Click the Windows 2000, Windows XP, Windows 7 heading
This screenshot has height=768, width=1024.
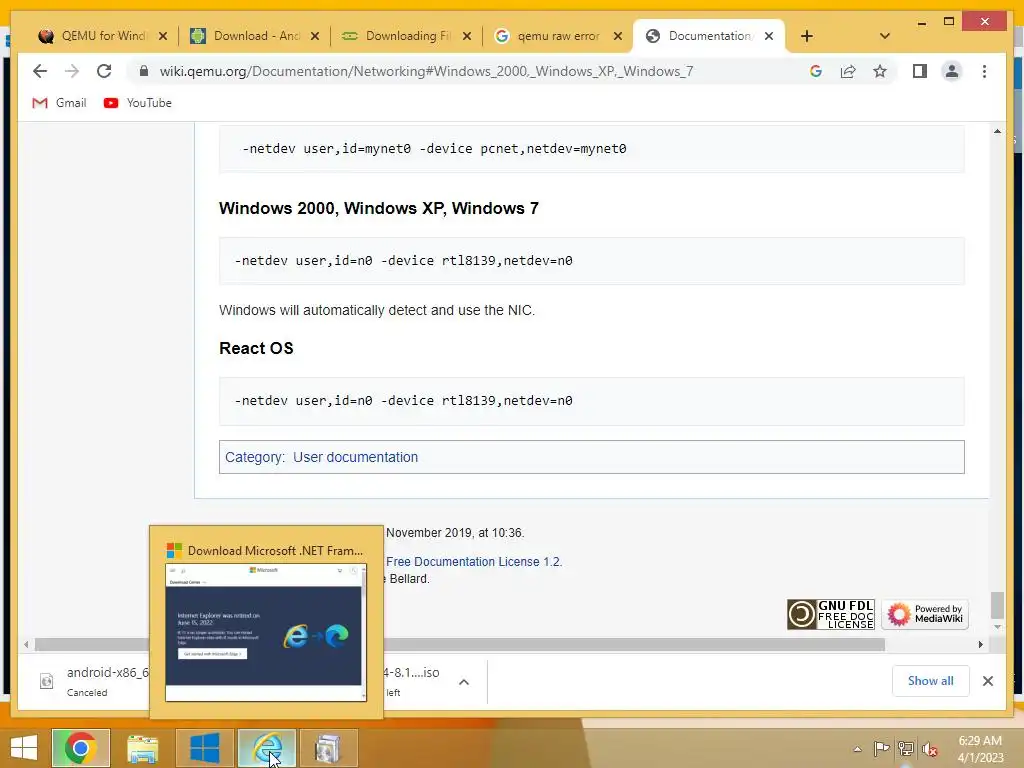tap(379, 208)
